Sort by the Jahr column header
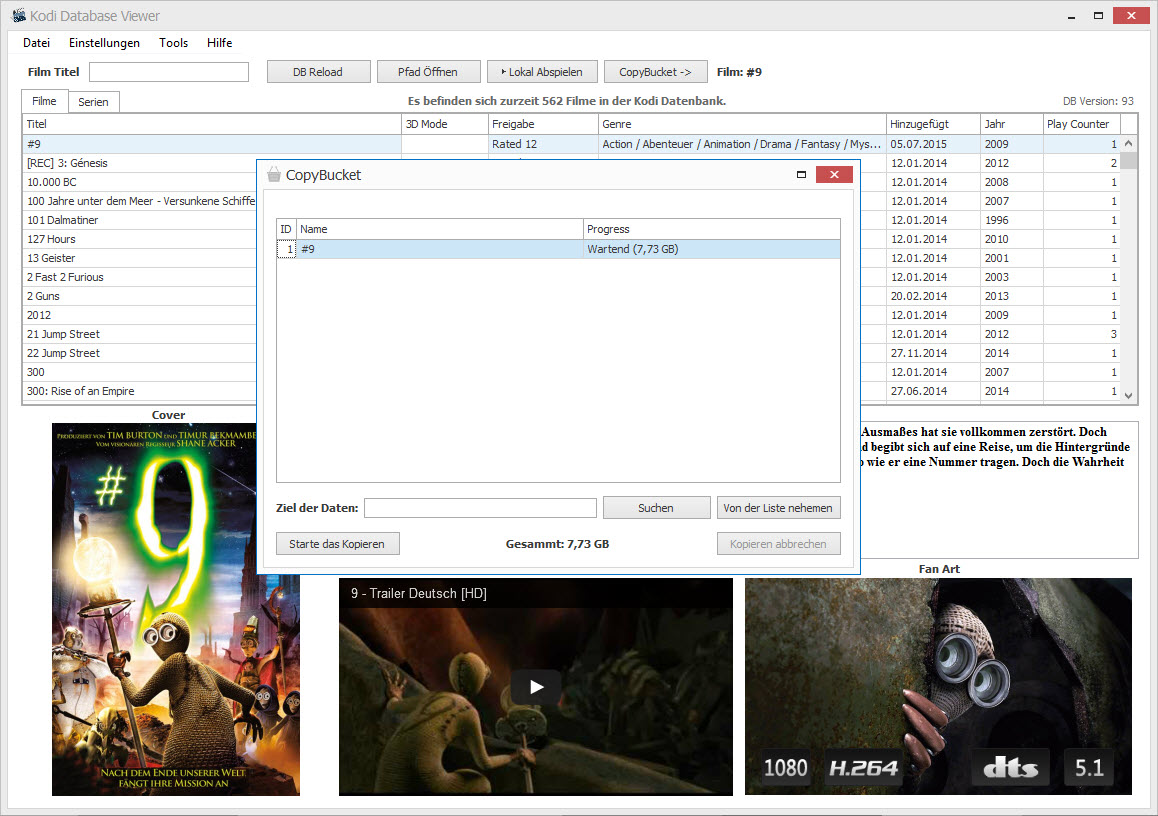The height and width of the screenshot is (816, 1158). [1011, 124]
